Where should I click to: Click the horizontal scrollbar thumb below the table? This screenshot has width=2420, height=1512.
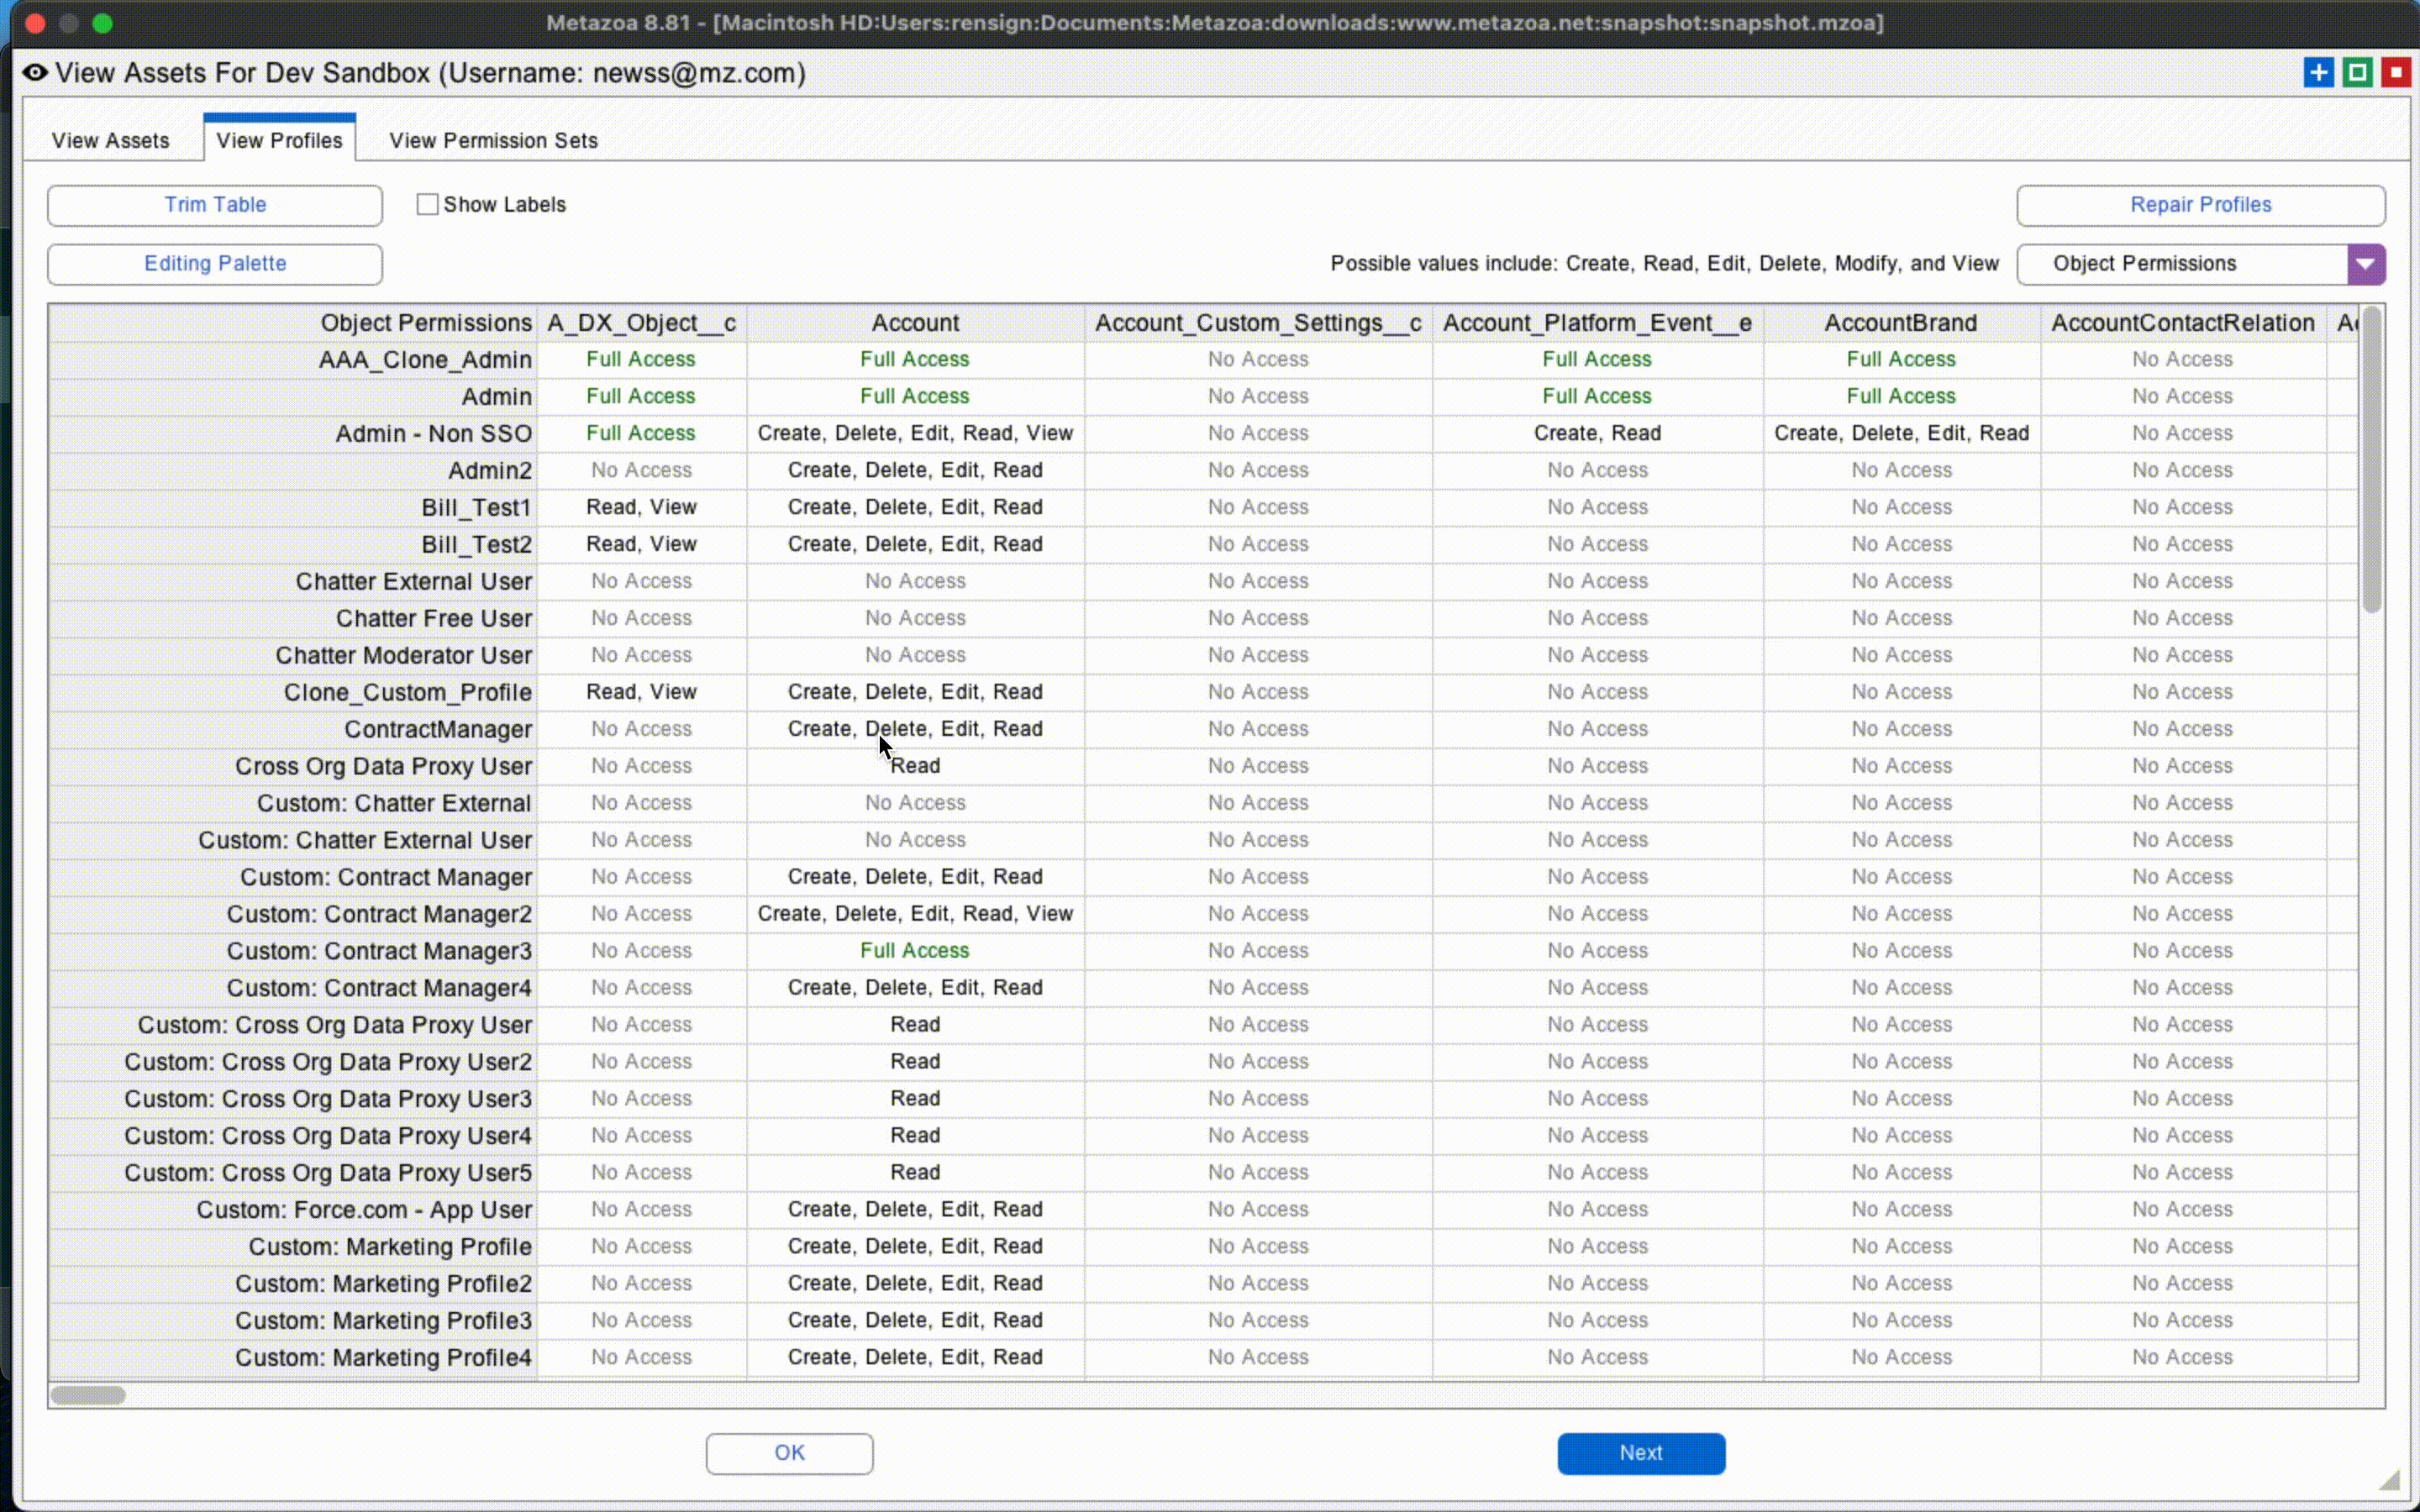click(88, 1395)
